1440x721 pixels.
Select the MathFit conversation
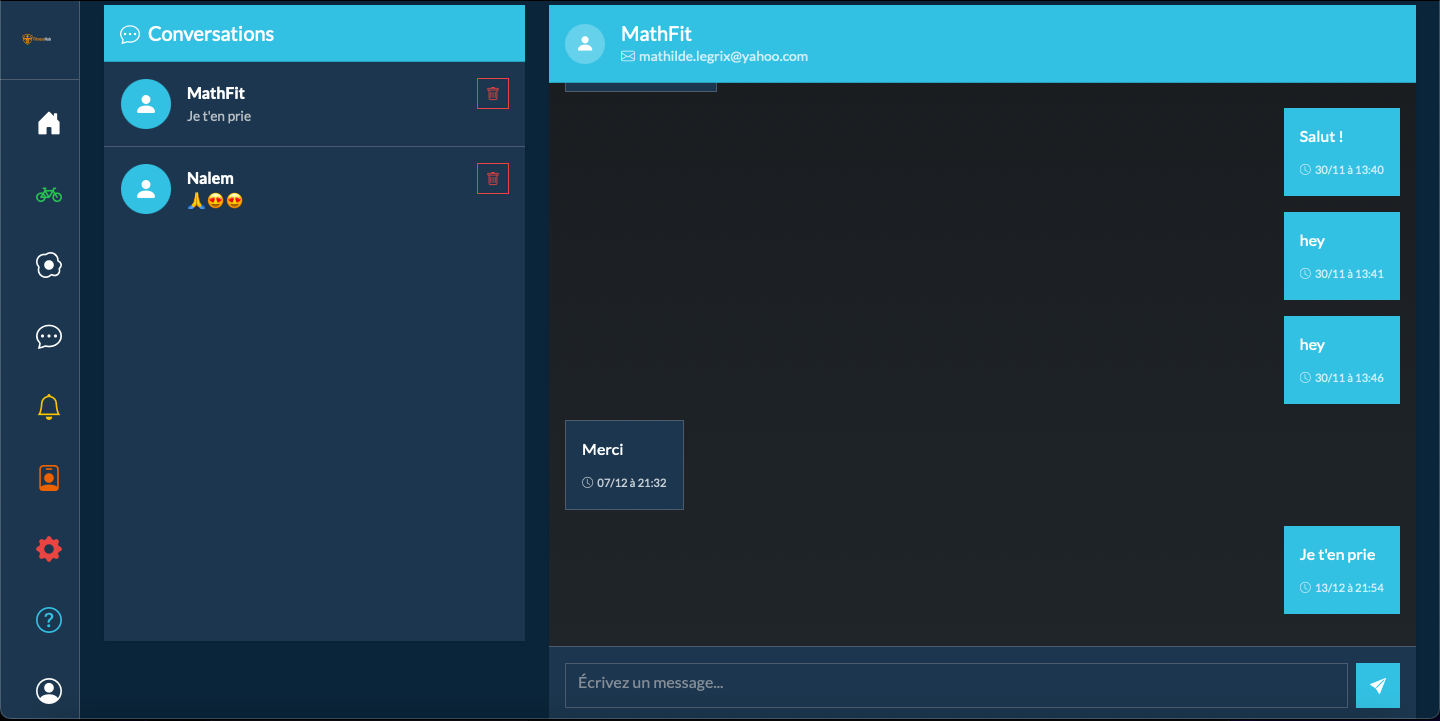point(300,104)
